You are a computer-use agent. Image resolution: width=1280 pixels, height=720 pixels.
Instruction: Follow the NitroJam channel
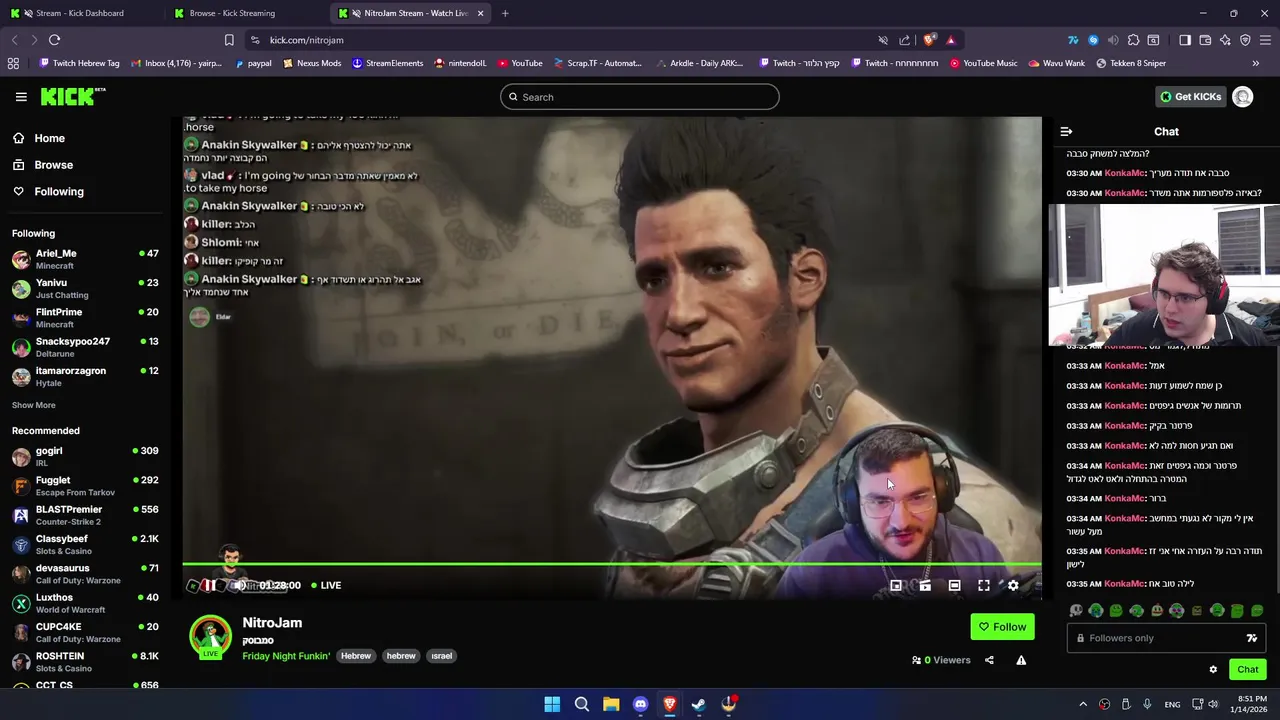pos(1002,627)
